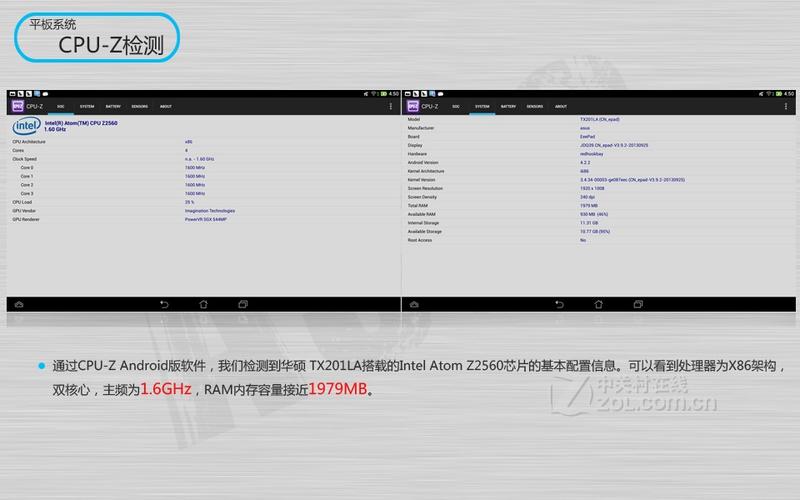
Task: Tap the battery status icon on the System screen
Action: [x=779, y=94]
